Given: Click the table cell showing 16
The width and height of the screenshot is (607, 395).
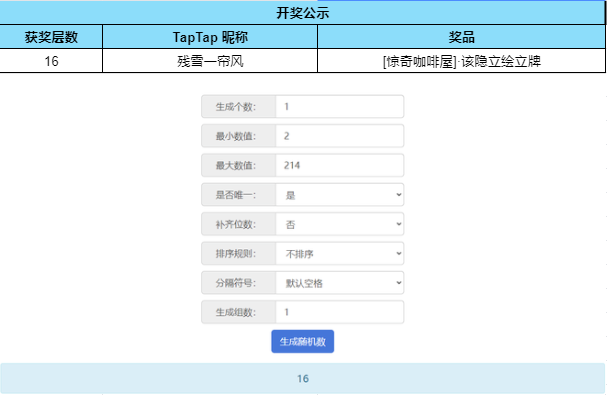Looking at the screenshot, I should point(51,61).
